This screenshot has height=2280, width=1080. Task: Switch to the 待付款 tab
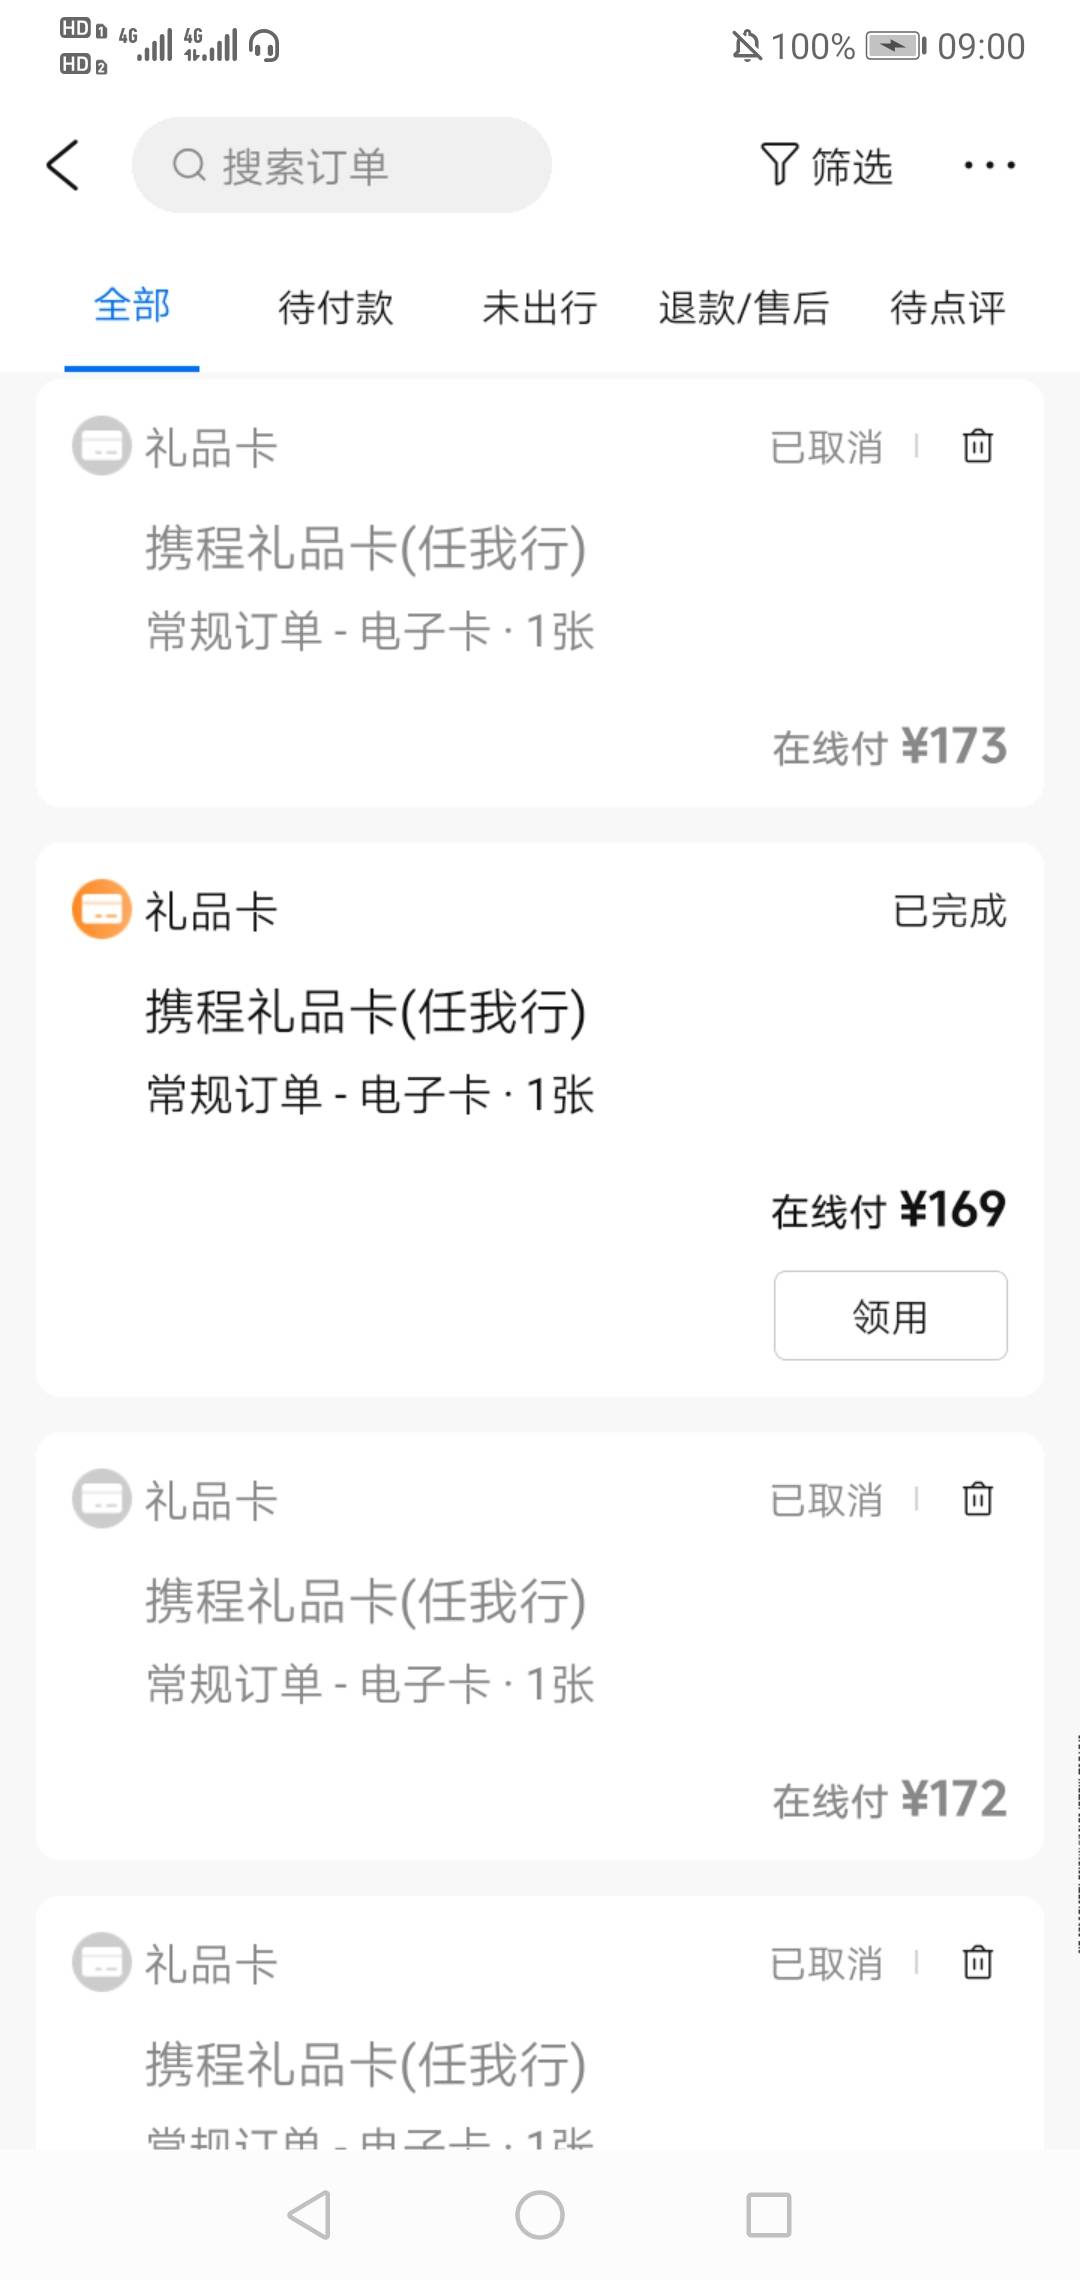[x=336, y=307]
